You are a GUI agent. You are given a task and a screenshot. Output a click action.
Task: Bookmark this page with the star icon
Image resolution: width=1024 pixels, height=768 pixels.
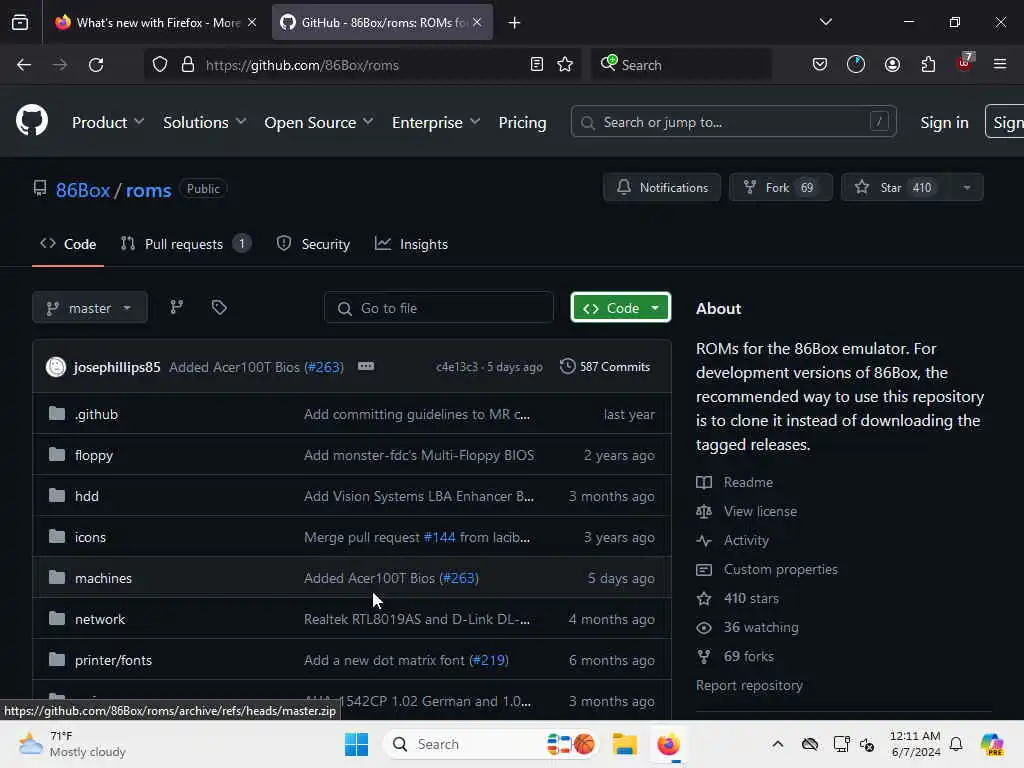tap(566, 64)
